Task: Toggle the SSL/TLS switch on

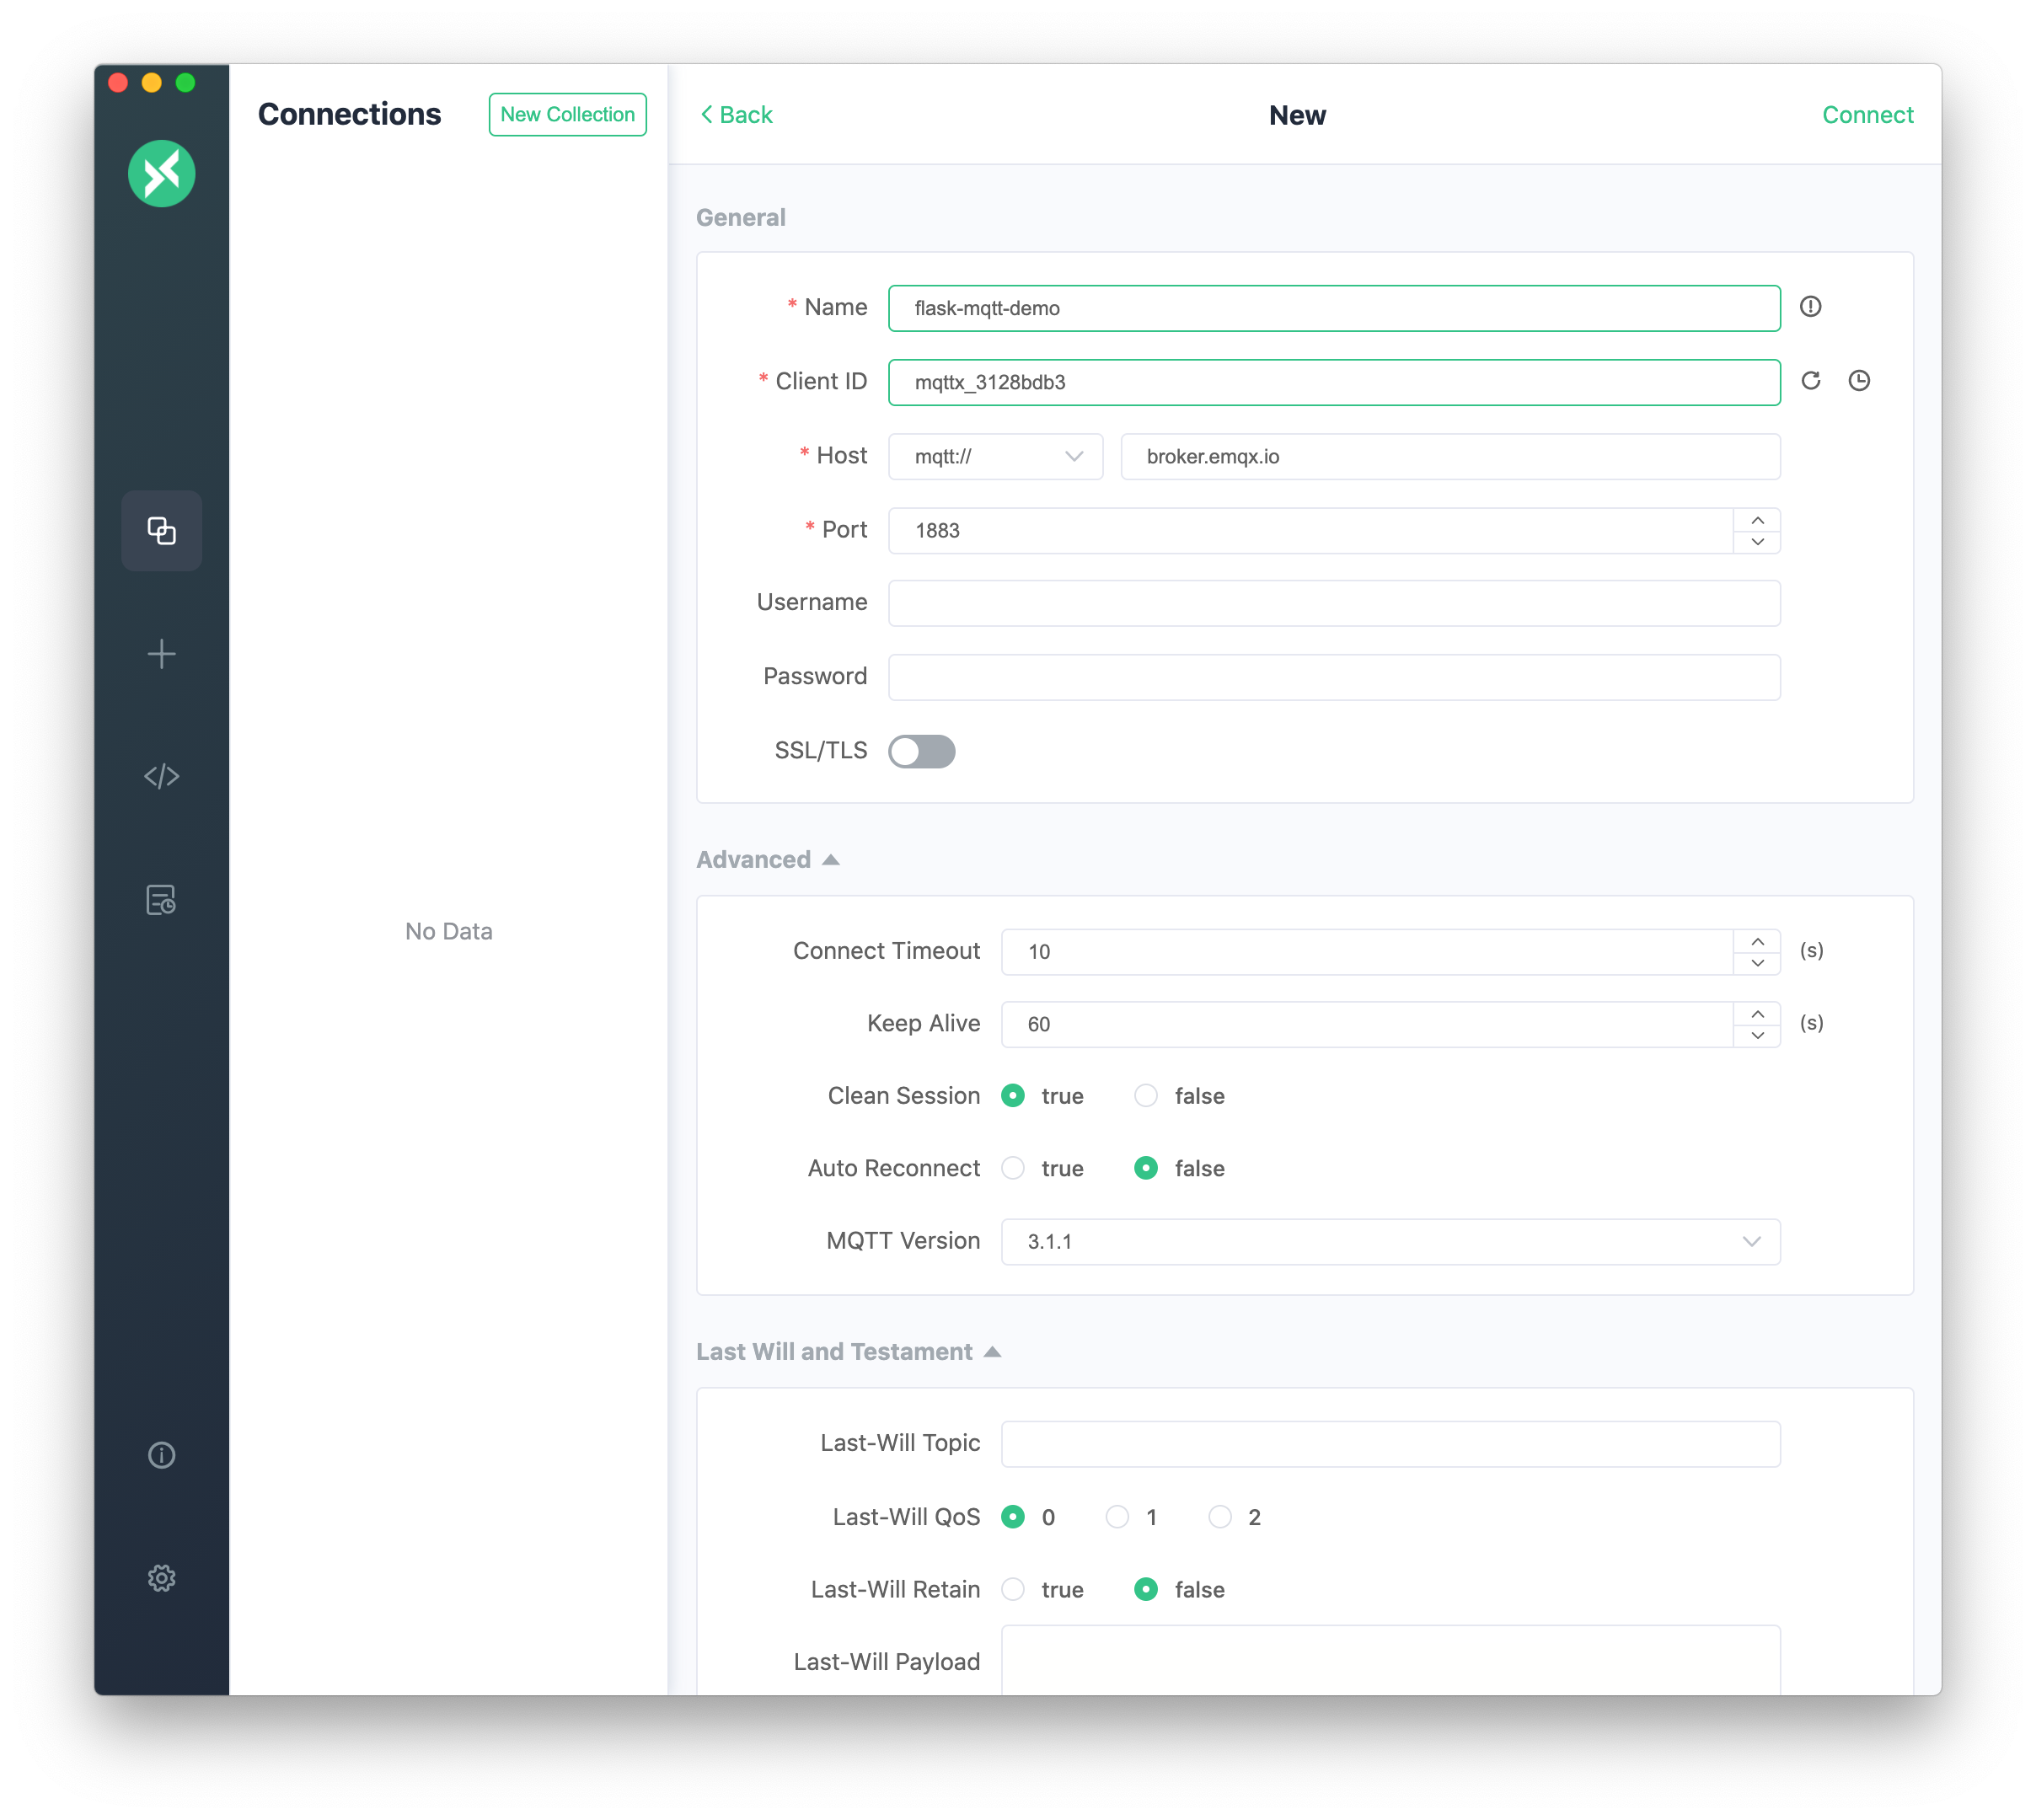Action: (922, 752)
